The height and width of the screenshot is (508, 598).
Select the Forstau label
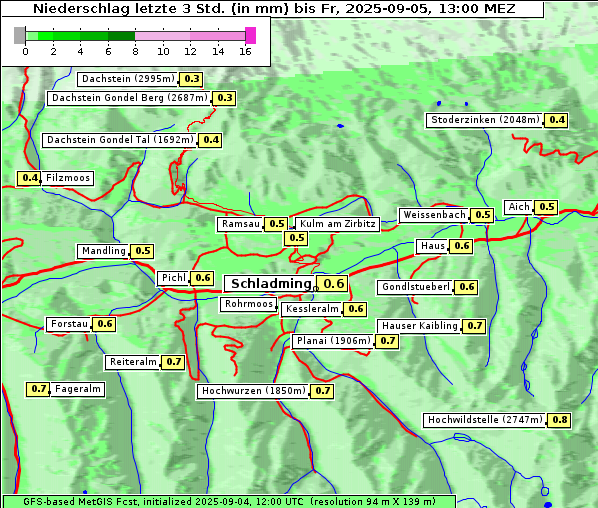click(x=69, y=324)
